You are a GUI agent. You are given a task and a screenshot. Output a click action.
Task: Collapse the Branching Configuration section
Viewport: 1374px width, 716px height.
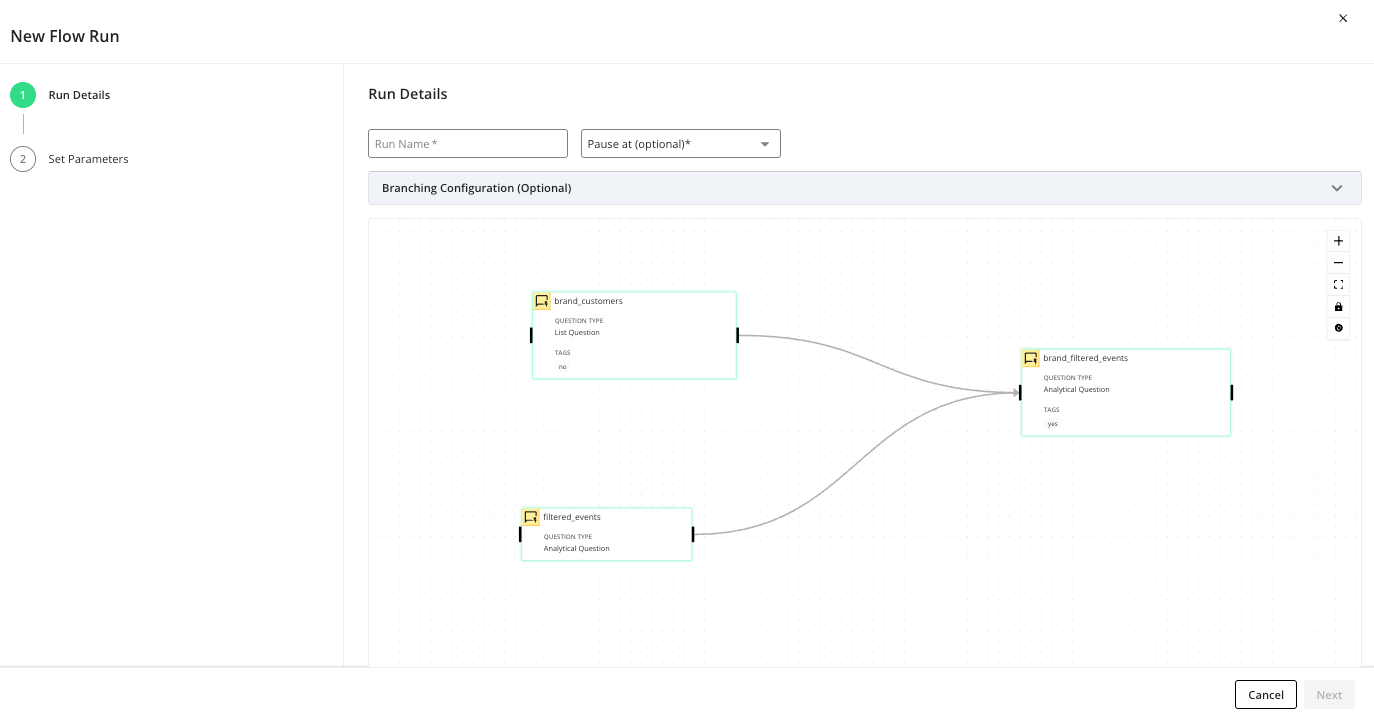tap(1336, 187)
